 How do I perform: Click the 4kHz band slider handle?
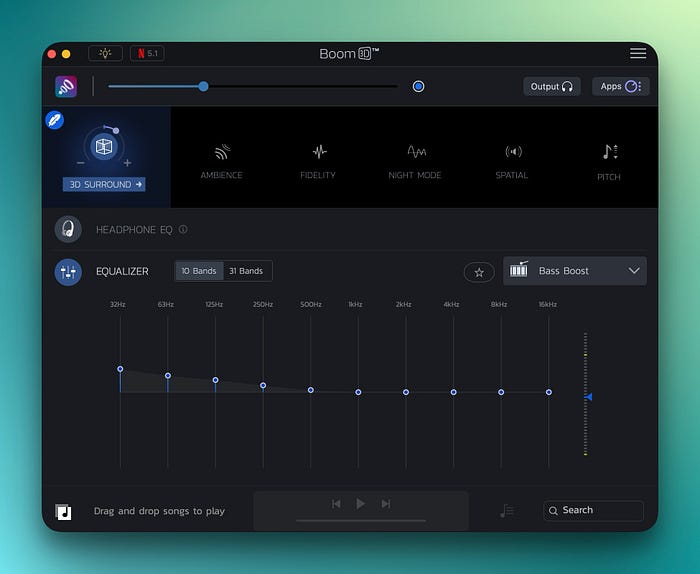[x=454, y=392]
